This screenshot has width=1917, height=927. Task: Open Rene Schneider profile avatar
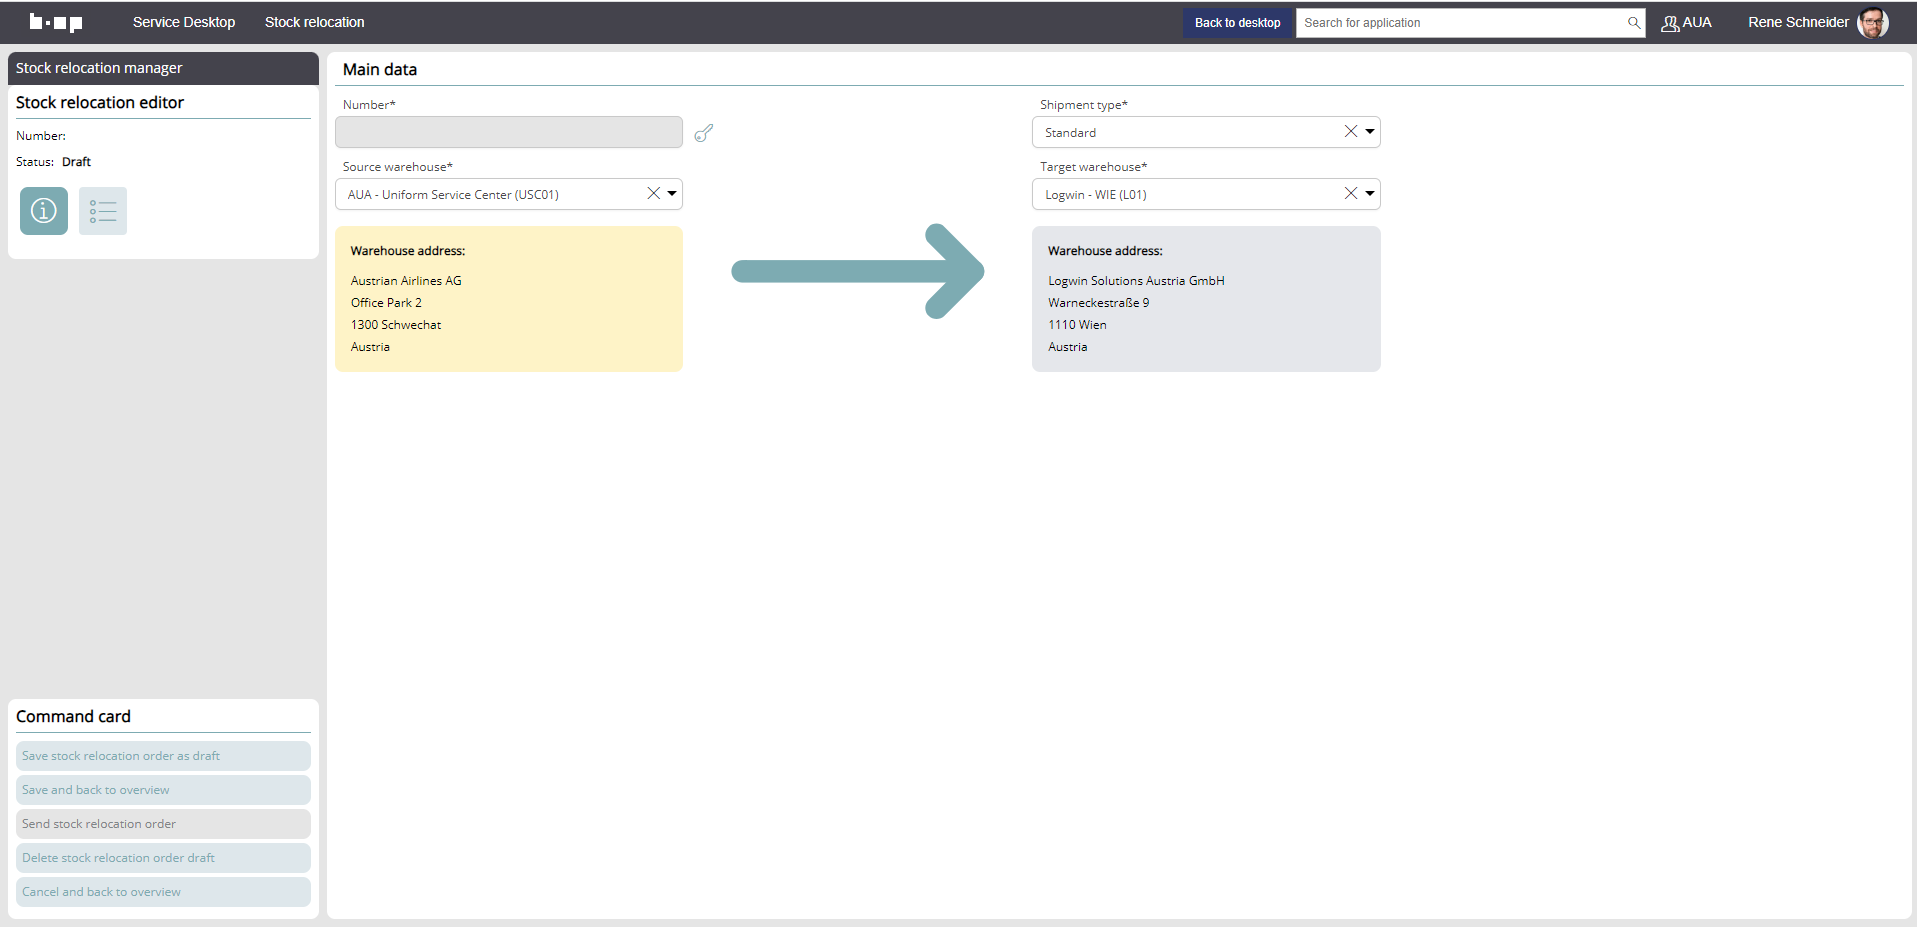tap(1872, 23)
